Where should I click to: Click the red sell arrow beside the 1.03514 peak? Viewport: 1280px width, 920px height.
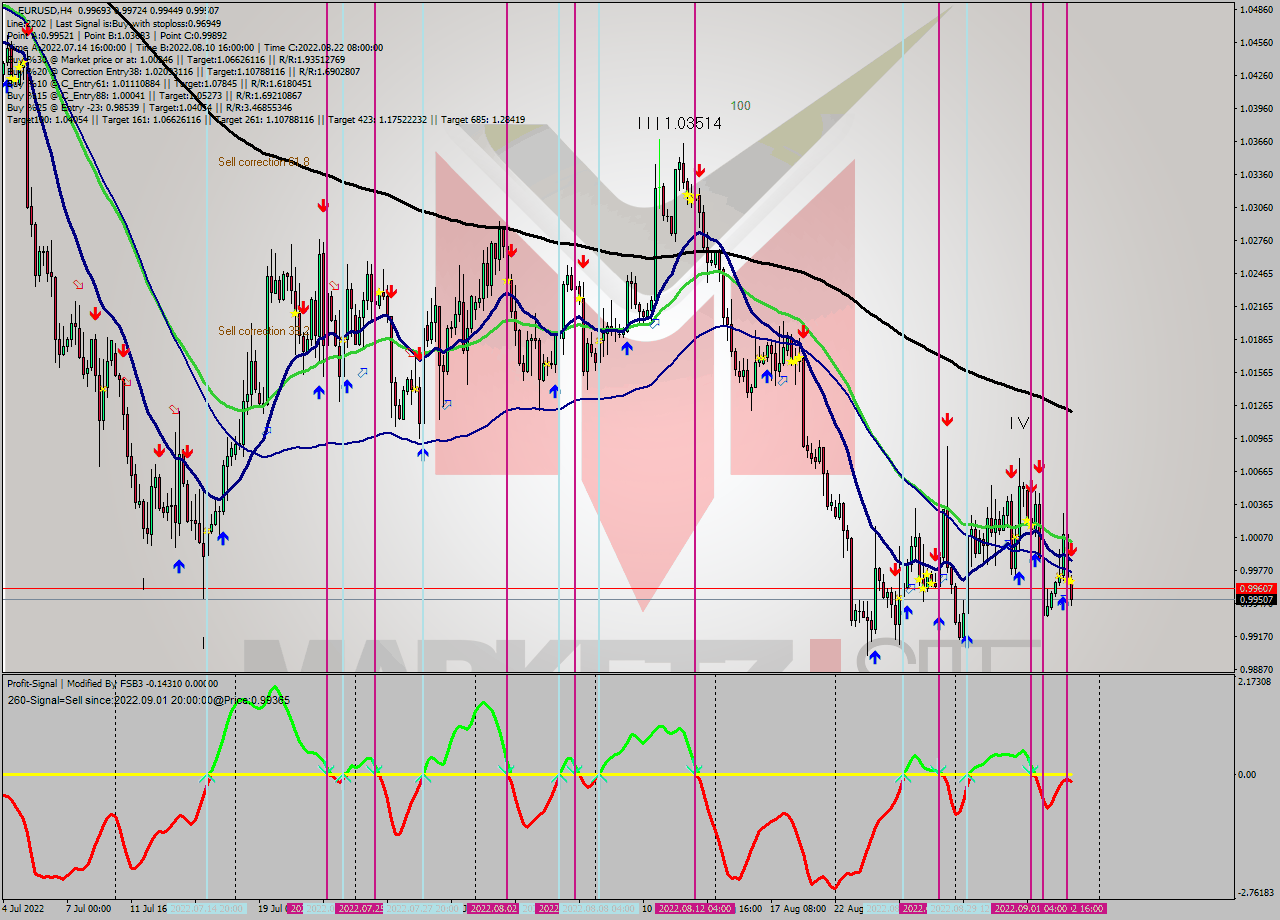pos(700,171)
